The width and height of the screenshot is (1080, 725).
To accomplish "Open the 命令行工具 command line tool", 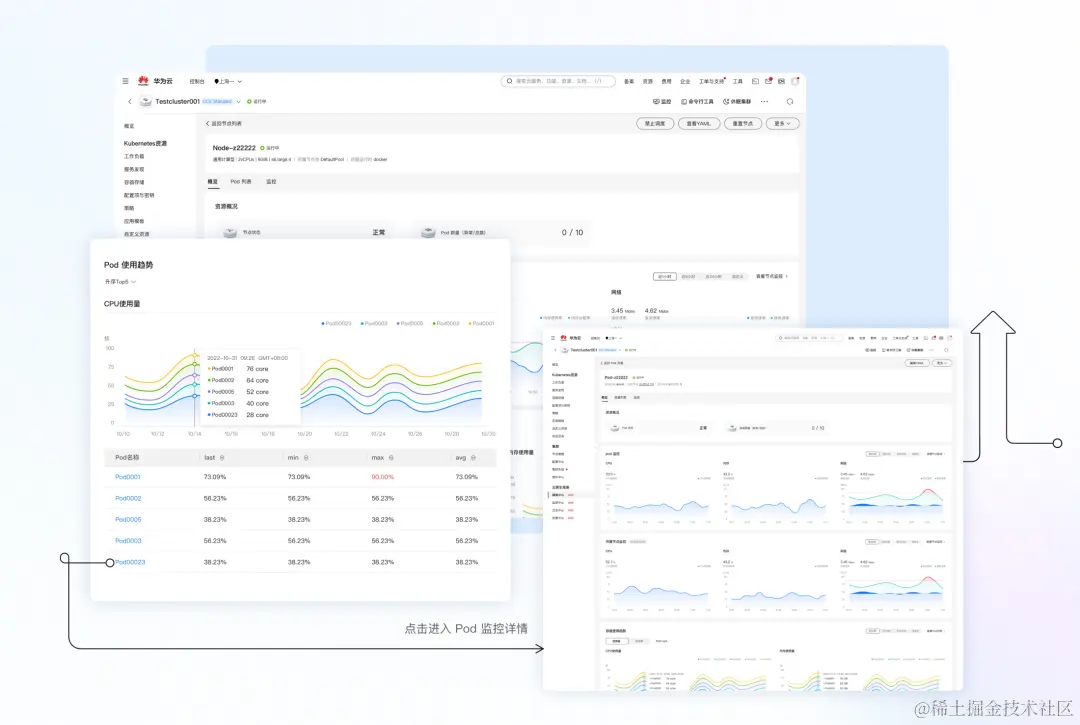I will coord(697,101).
